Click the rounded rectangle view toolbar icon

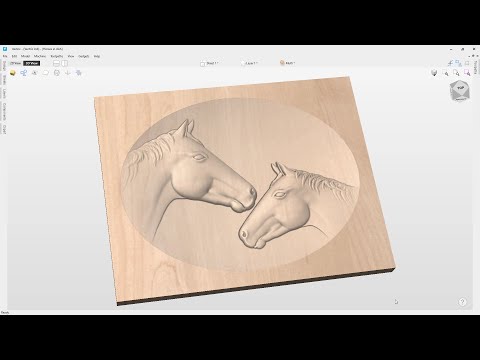point(46,73)
